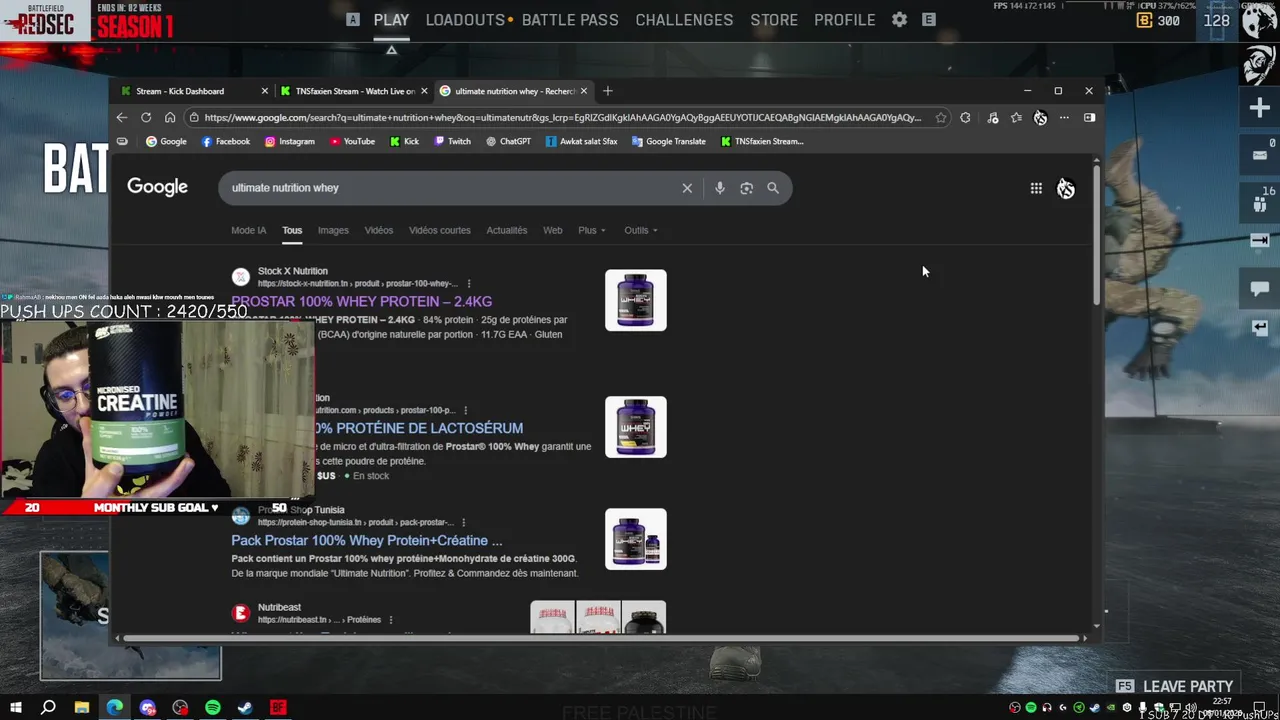The image size is (1280, 720).
Task: Open Stock X Nutrition result options menu
Action: click(x=469, y=284)
